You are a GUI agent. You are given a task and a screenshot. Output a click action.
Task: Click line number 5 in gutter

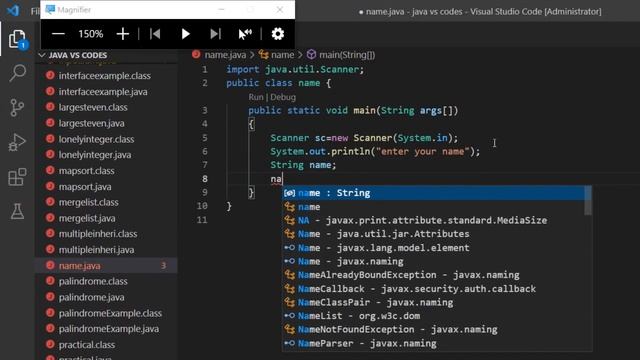(x=205, y=138)
